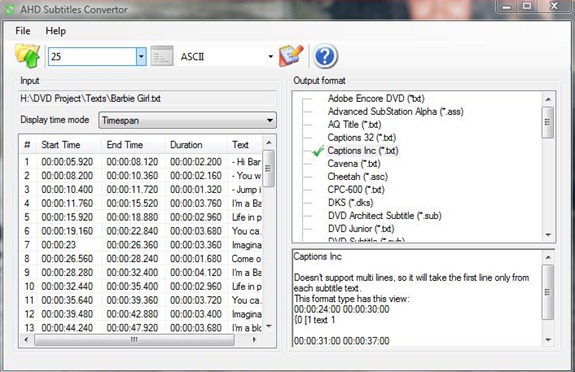This screenshot has width=575, height=372.
Task: Open the Display time mode Timespan dropdown
Action: [187, 120]
